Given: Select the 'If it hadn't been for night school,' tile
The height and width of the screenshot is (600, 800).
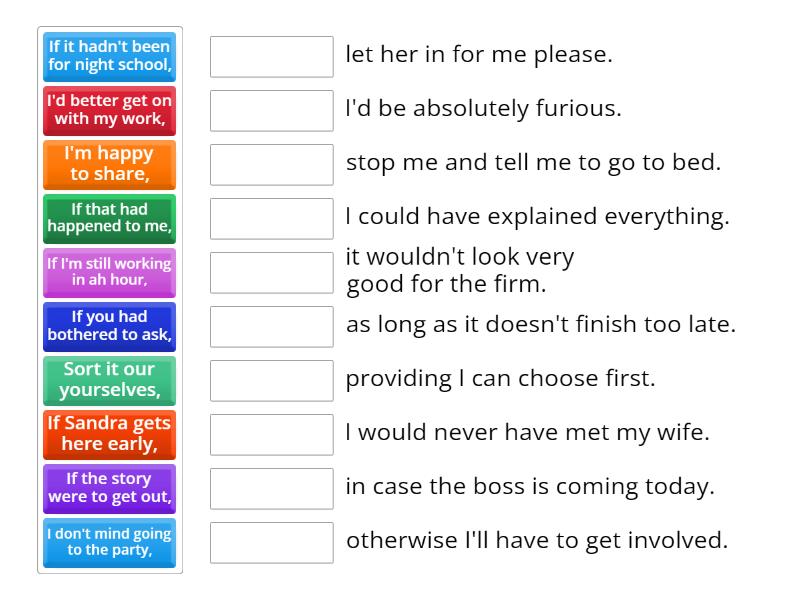Looking at the screenshot, I should pos(109,57).
